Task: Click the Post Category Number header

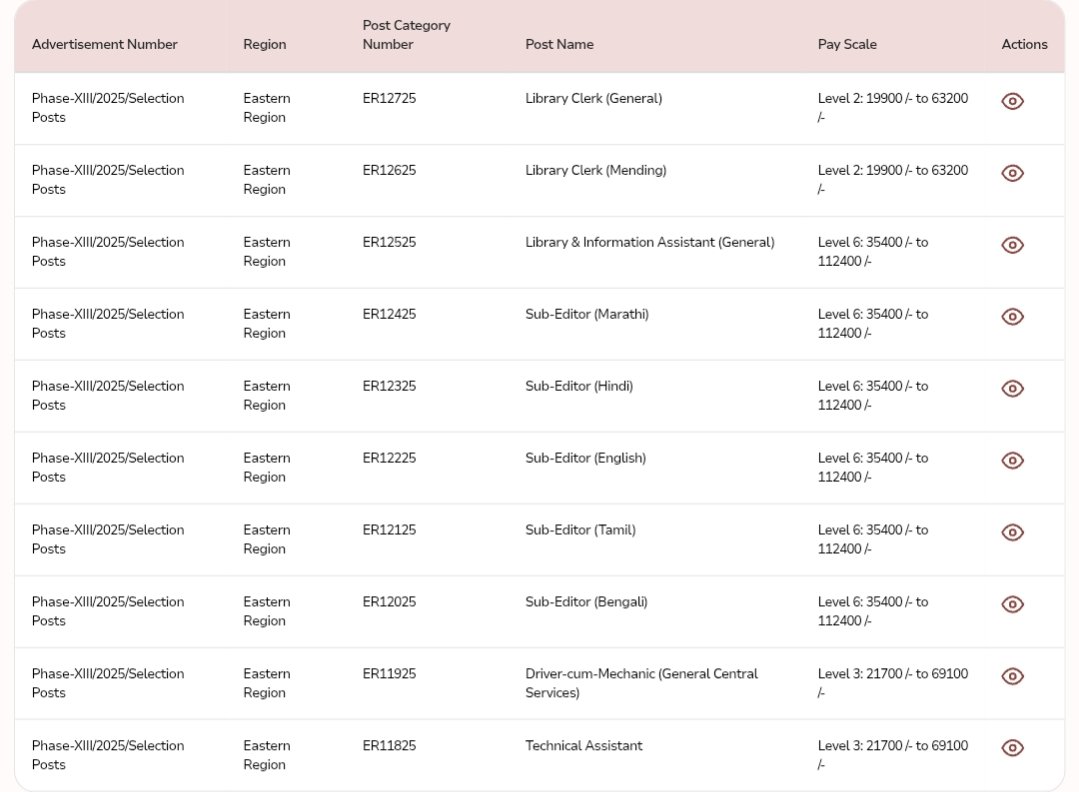Action: pos(406,35)
